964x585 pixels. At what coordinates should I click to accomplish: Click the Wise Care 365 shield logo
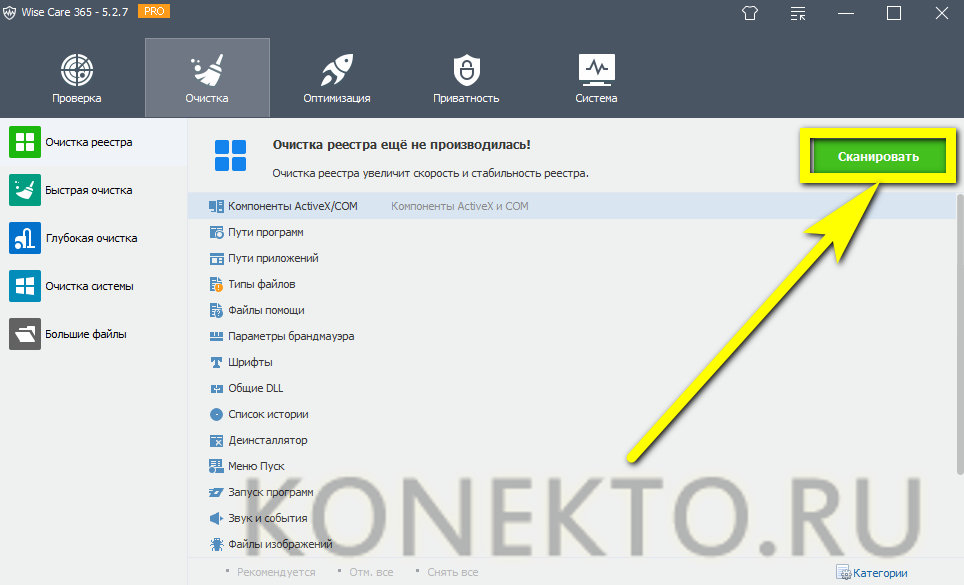click(9, 13)
